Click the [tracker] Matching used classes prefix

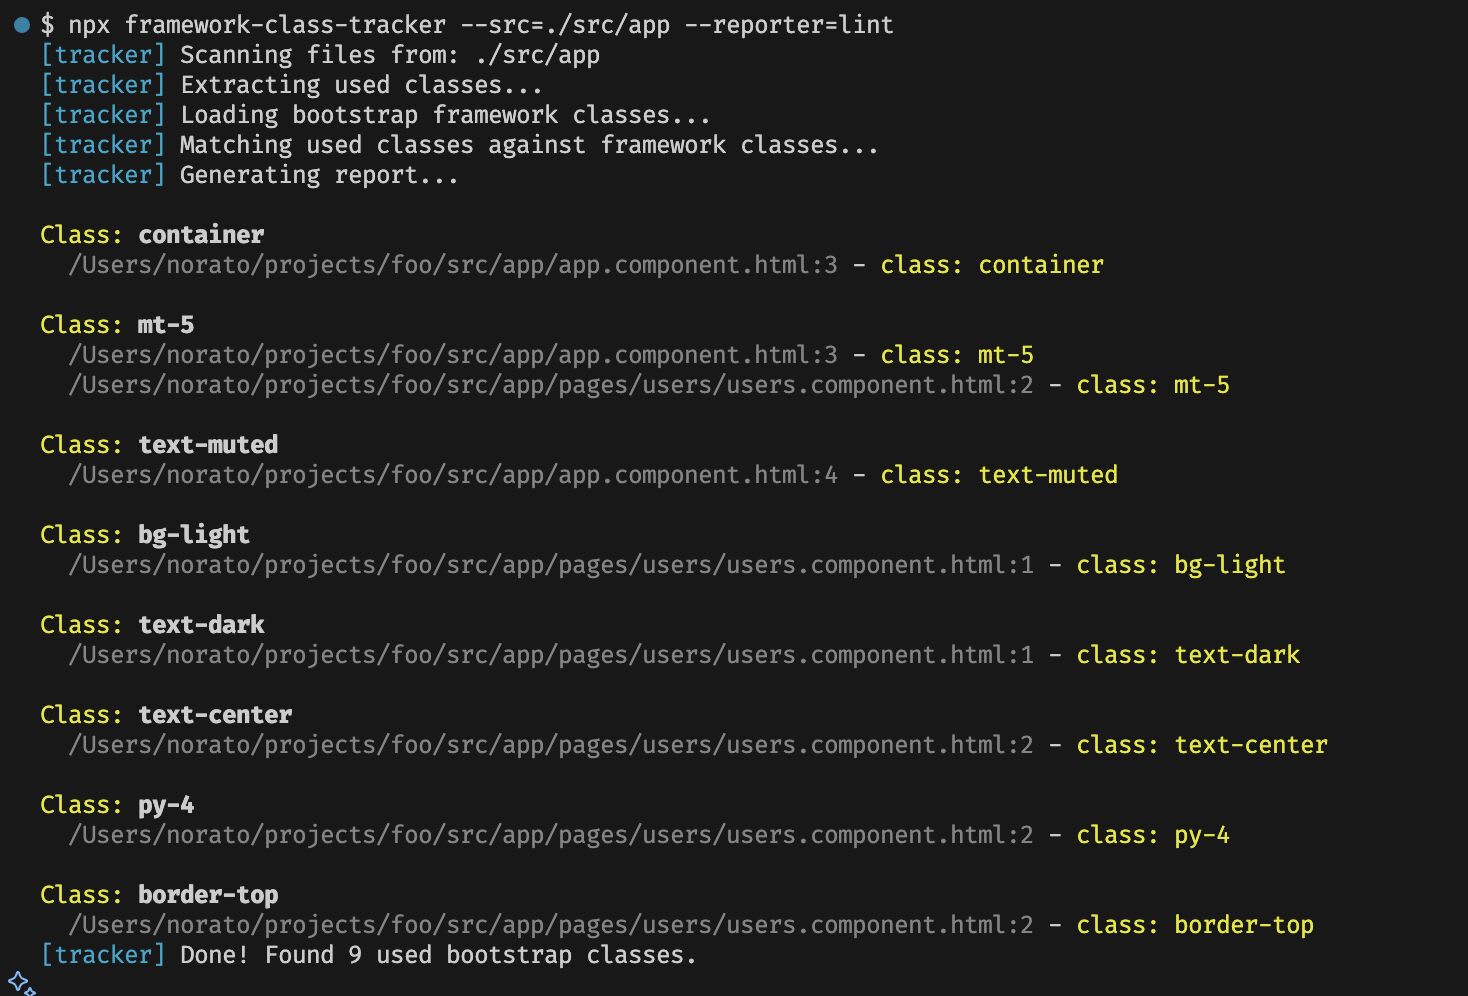[x=101, y=145]
